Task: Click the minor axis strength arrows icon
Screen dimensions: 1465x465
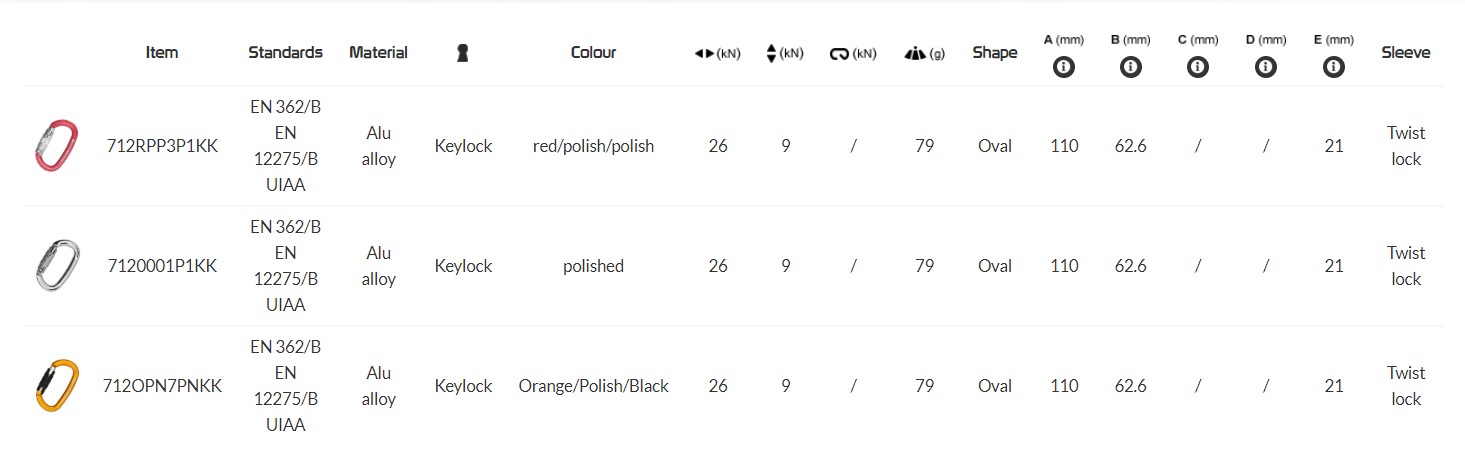Action: point(771,54)
